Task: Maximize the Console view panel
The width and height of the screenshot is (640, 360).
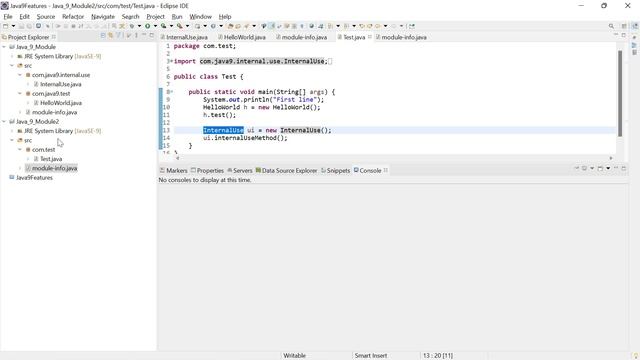Action: [624, 168]
